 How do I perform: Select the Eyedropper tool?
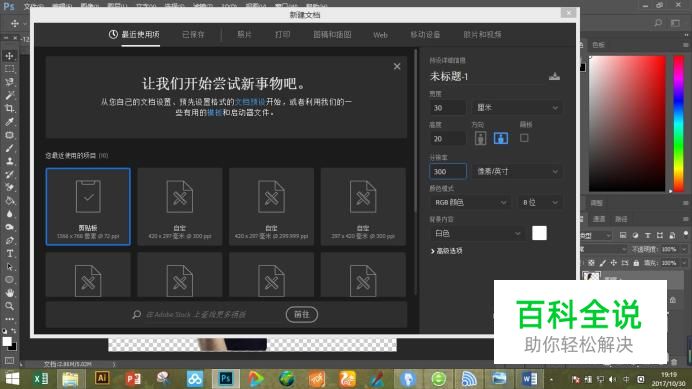(9, 122)
